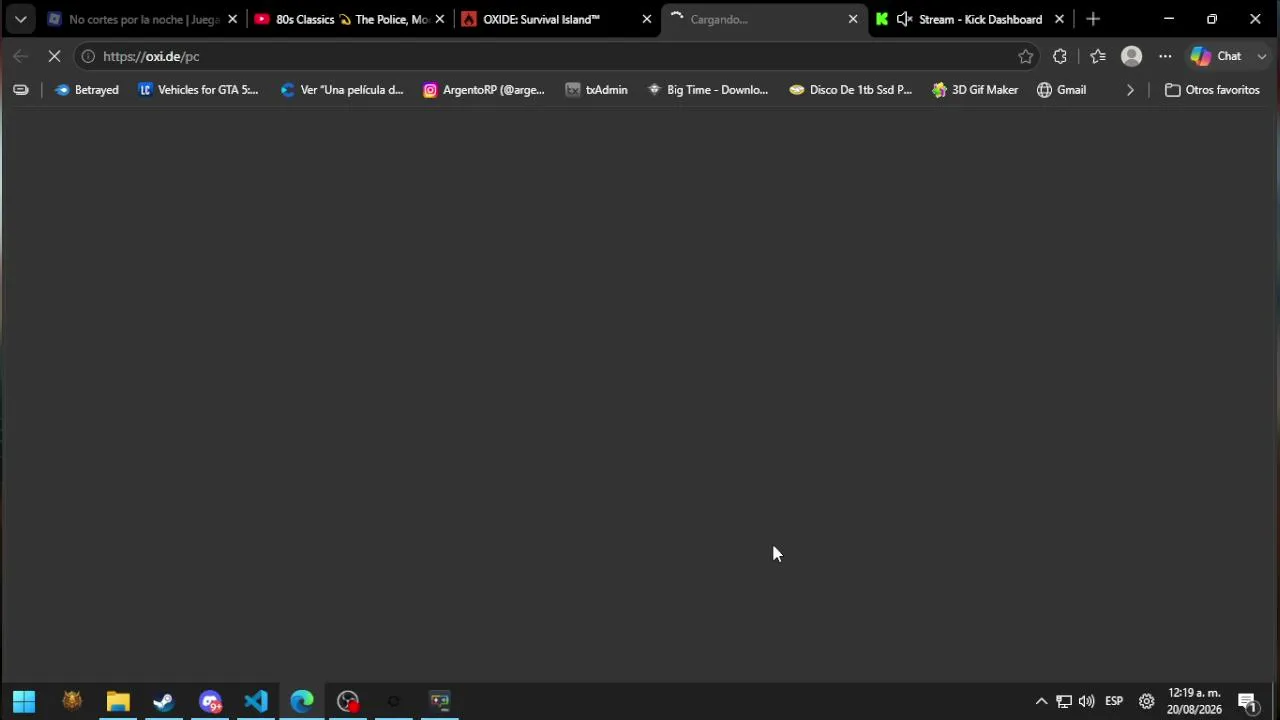The image size is (1280, 720).
Task: Open the "Ver Una película d..." bookmark
Action: (x=342, y=90)
